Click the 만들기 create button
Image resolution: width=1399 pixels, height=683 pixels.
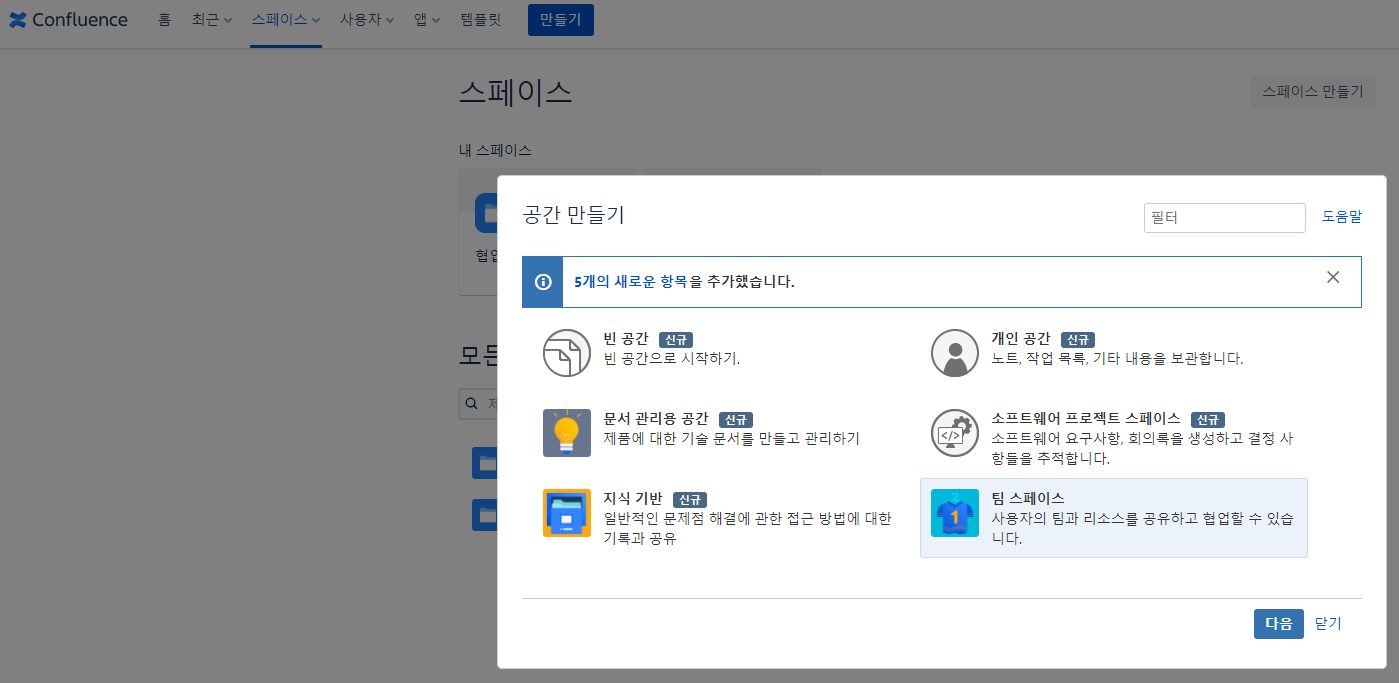pos(561,20)
